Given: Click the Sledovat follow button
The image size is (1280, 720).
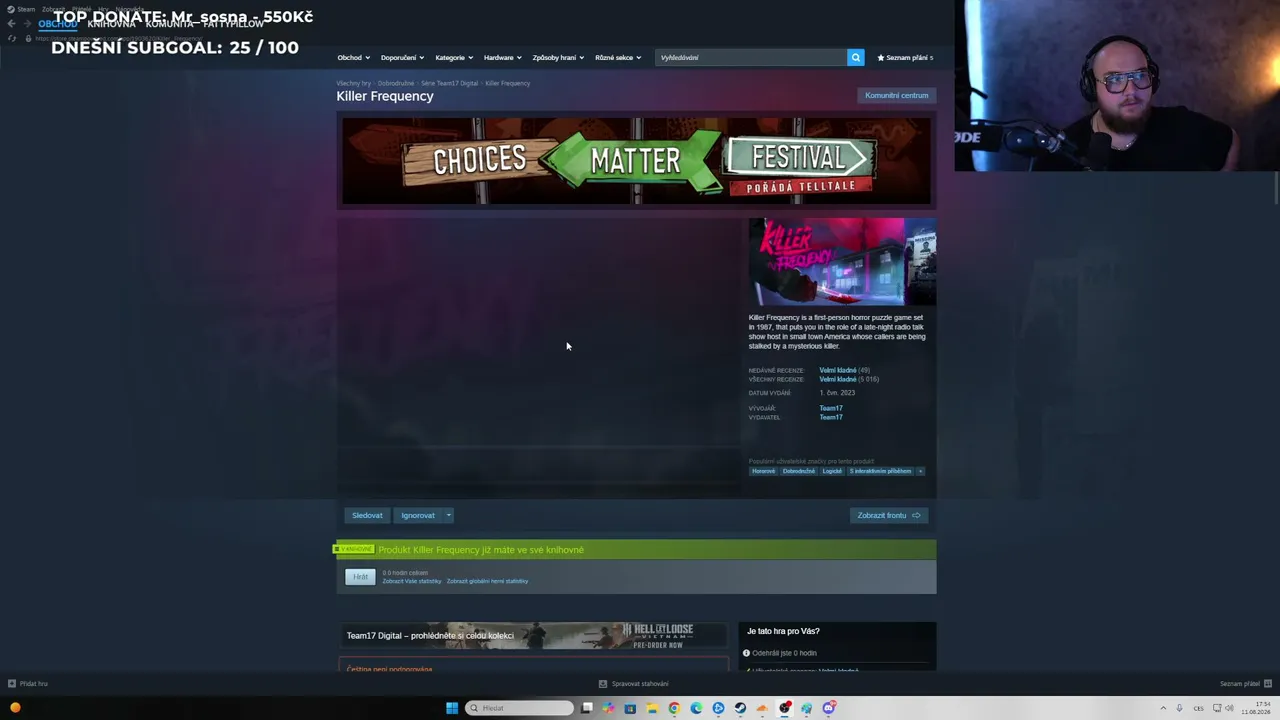Looking at the screenshot, I should (367, 515).
